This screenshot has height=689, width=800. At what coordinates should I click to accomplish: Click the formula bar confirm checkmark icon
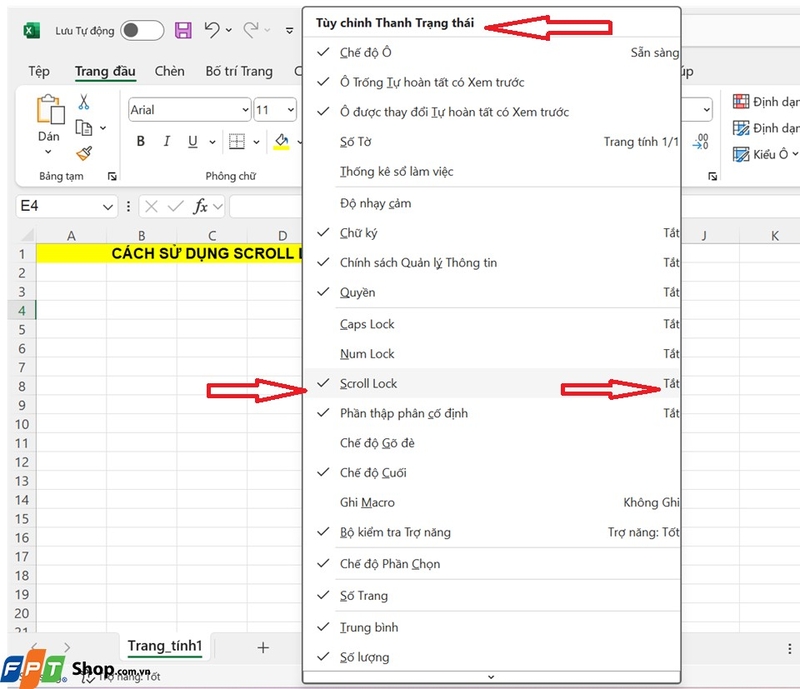click(x=176, y=206)
